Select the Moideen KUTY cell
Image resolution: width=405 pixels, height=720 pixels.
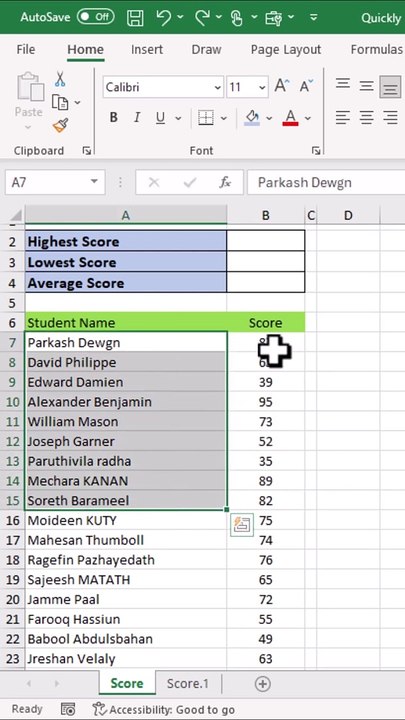click(x=125, y=520)
